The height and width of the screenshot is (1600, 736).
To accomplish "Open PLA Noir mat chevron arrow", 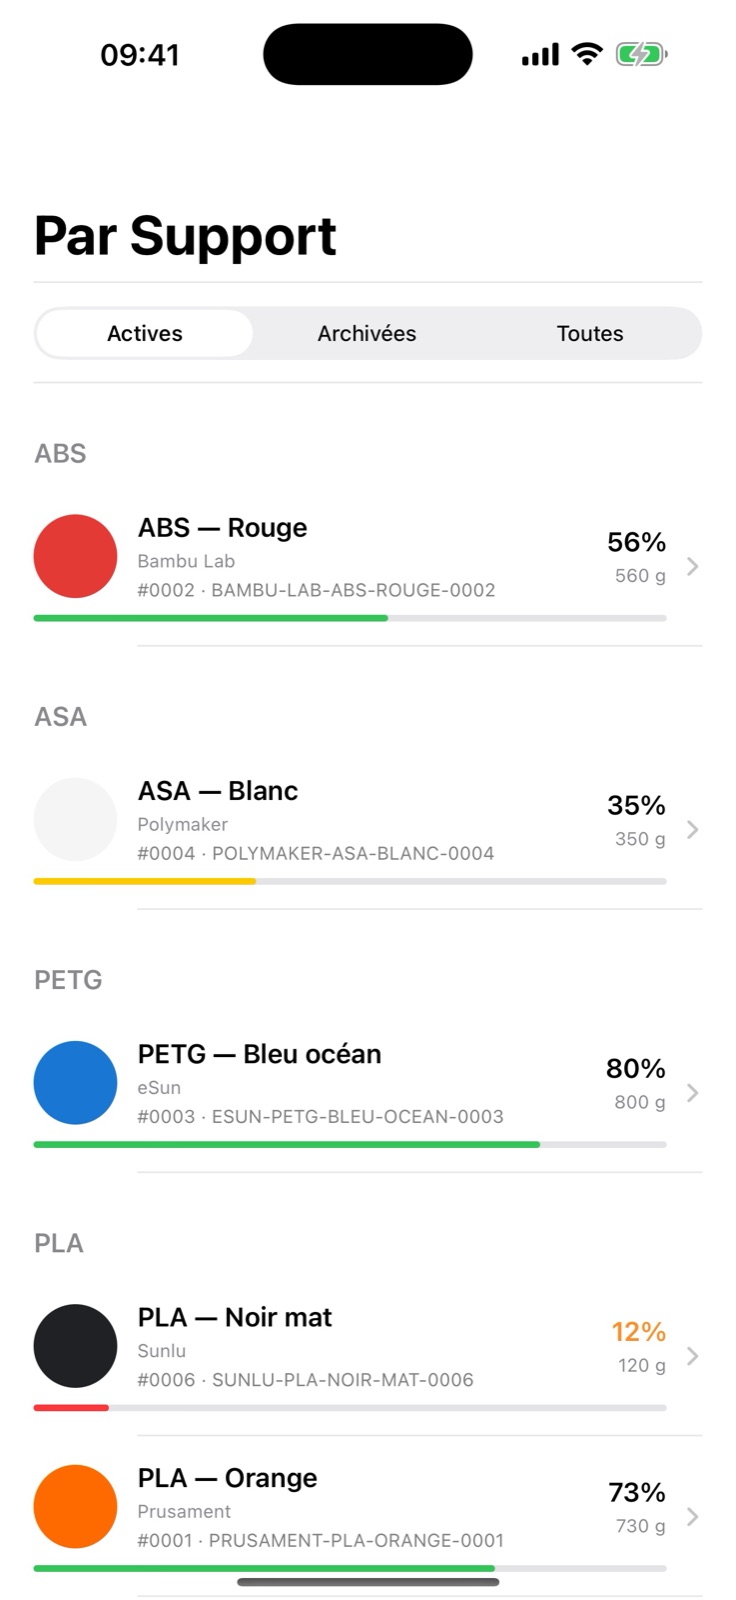I will (692, 1355).
